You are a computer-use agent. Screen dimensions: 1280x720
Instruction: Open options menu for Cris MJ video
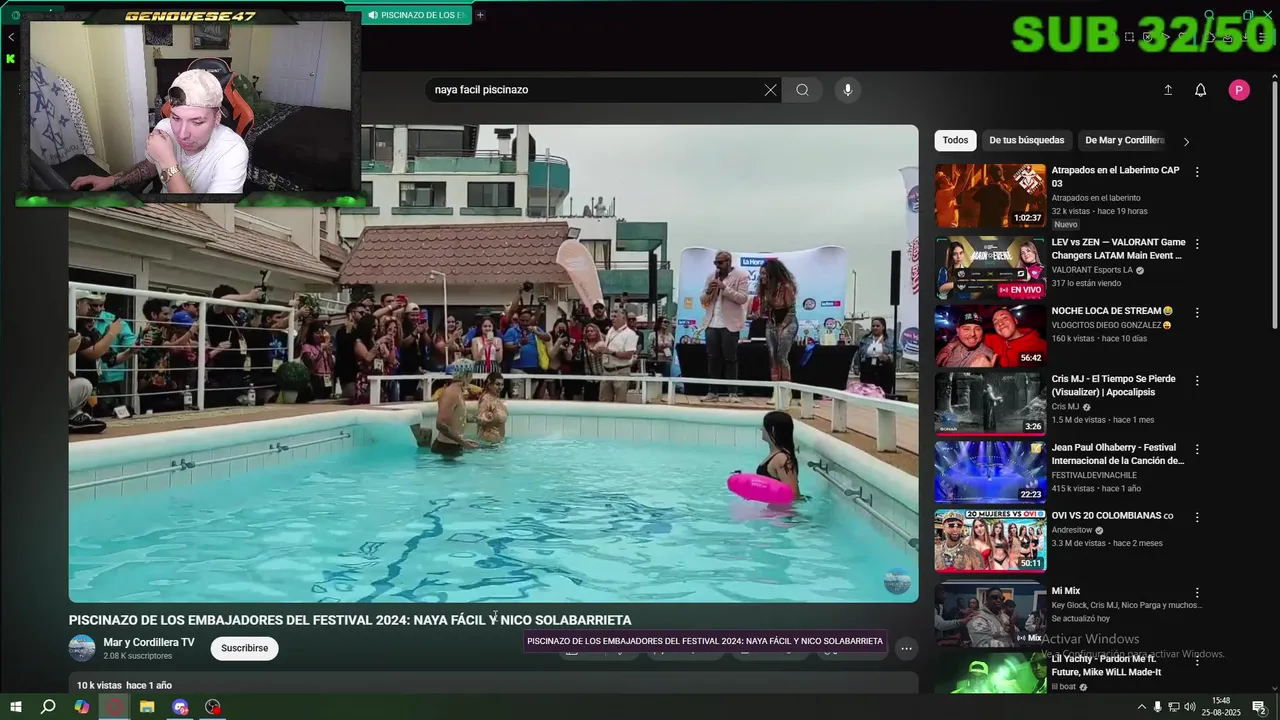tap(1197, 381)
